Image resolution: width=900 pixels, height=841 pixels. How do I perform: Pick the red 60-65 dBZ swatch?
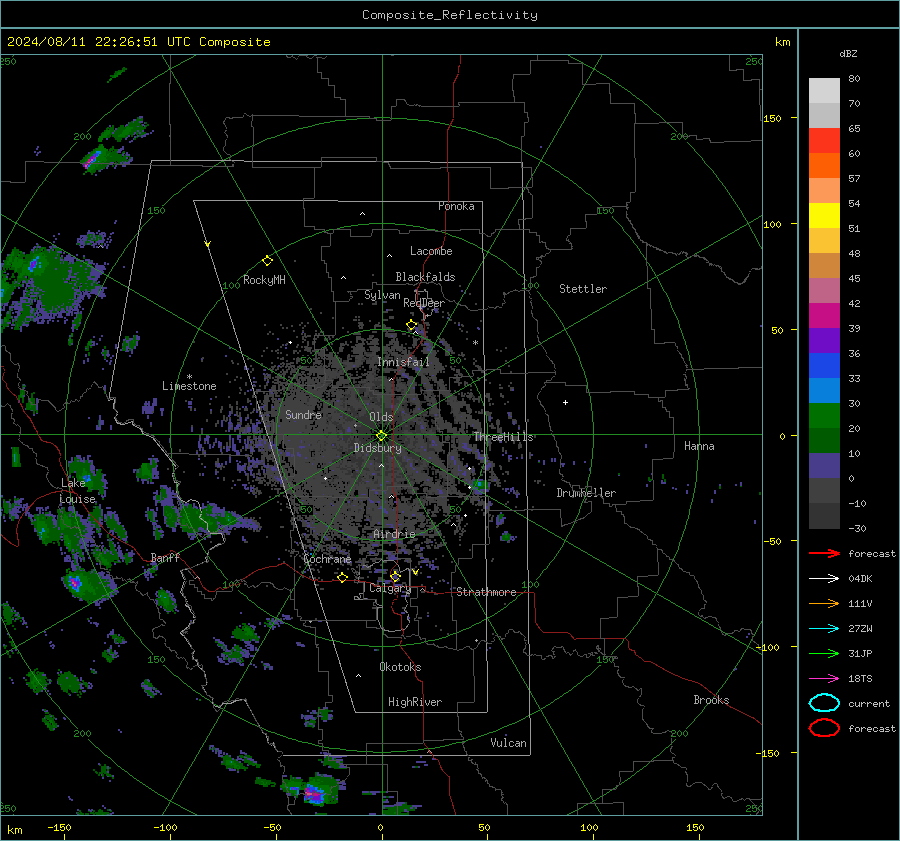tap(824, 140)
